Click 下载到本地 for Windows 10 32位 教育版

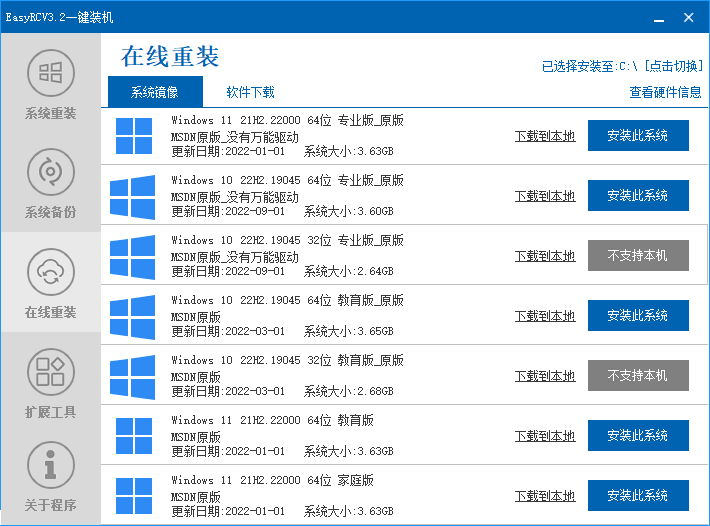[x=545, y=376]
